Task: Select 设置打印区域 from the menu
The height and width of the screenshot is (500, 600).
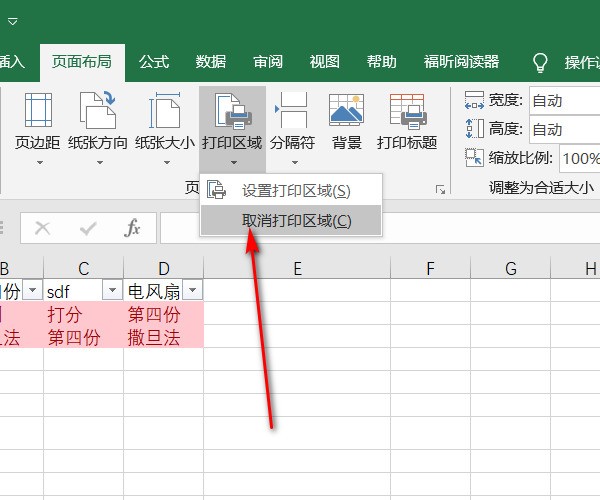Action: (296, 190)
